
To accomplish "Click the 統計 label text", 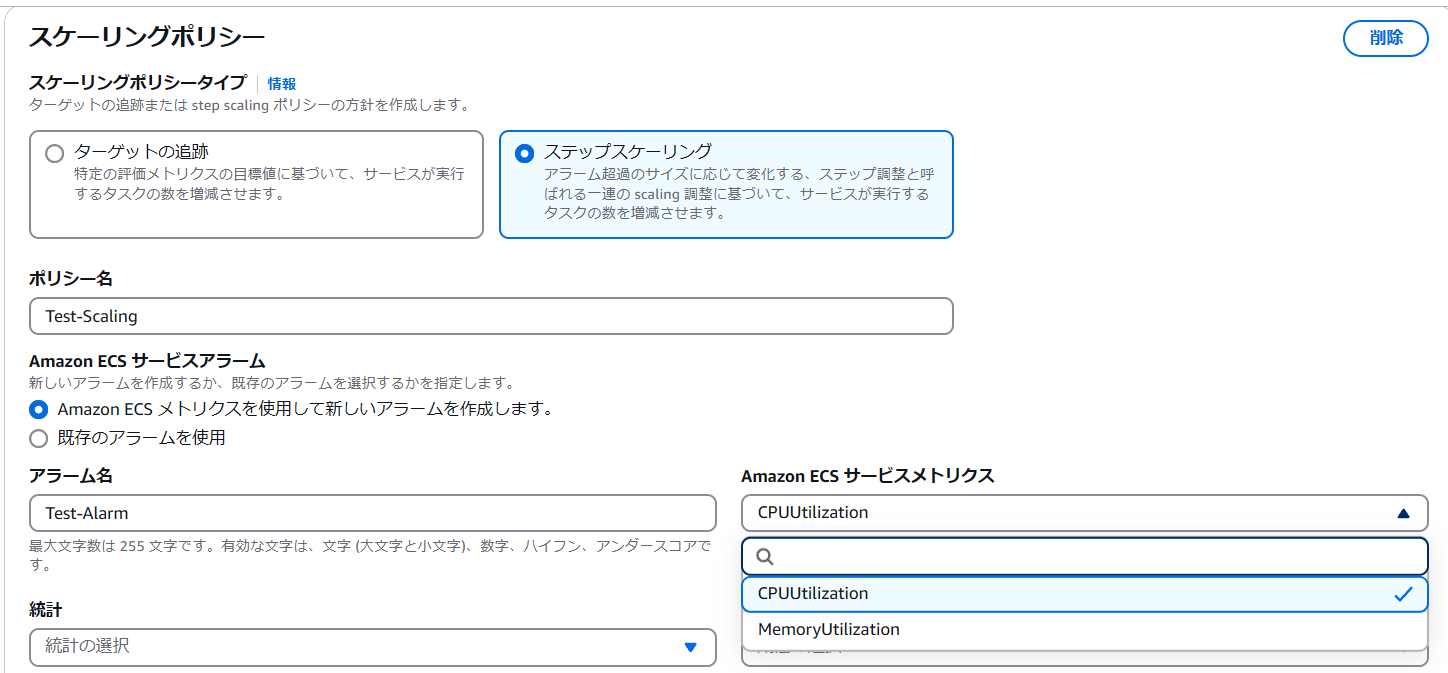I will coord(46,610).
